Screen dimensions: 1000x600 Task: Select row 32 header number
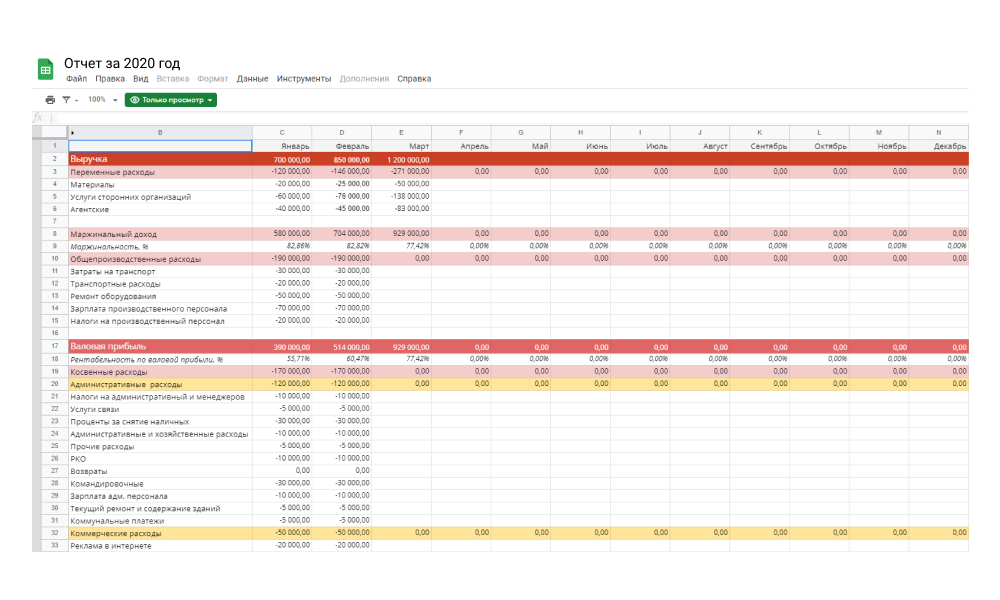(55, 533)
